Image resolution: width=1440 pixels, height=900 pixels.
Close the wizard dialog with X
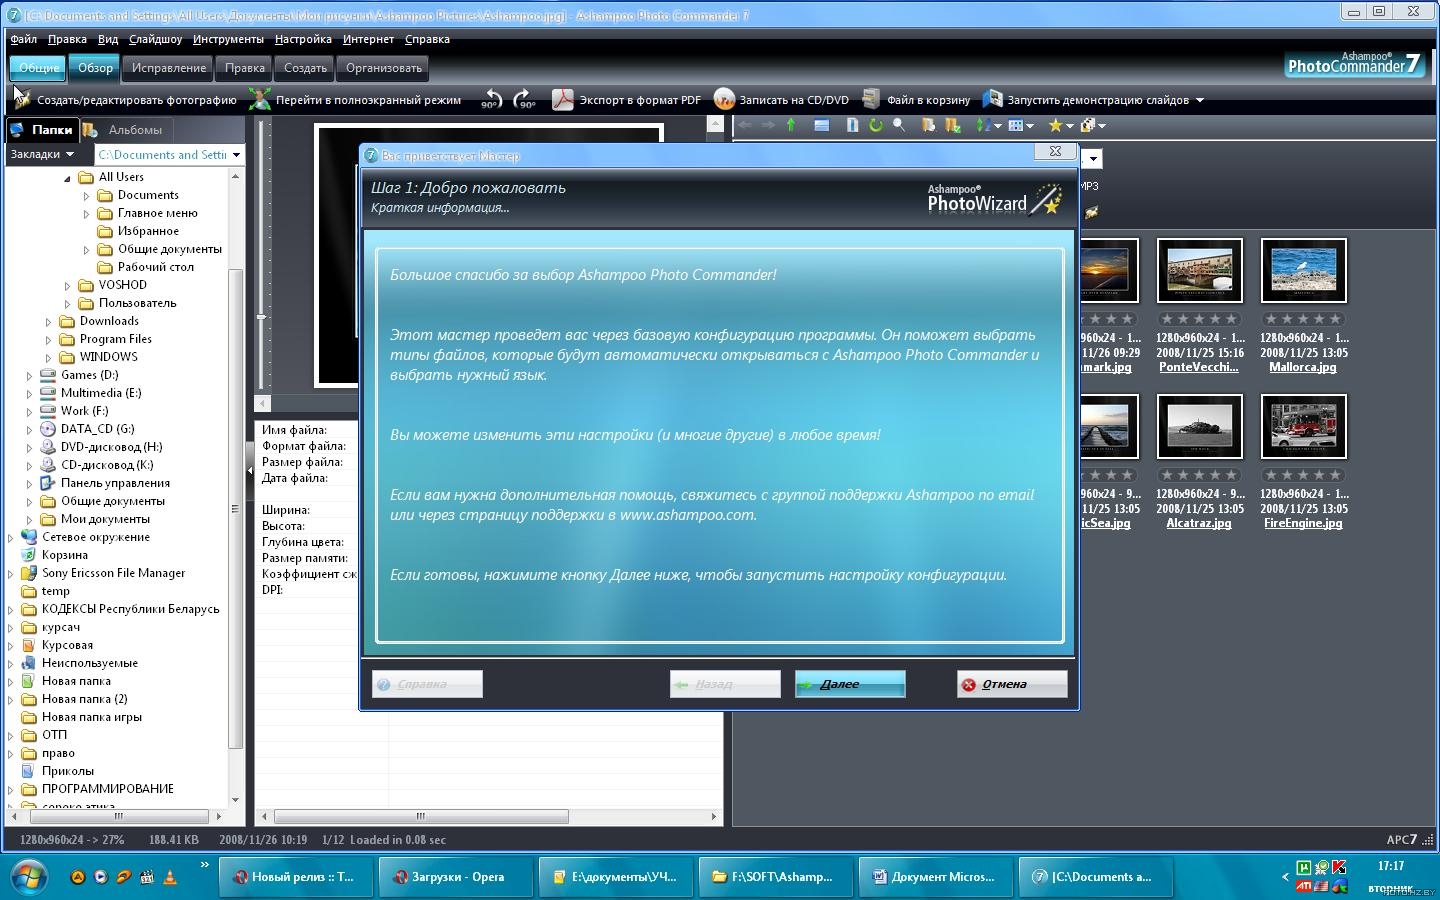click(x=1055, y=152)
